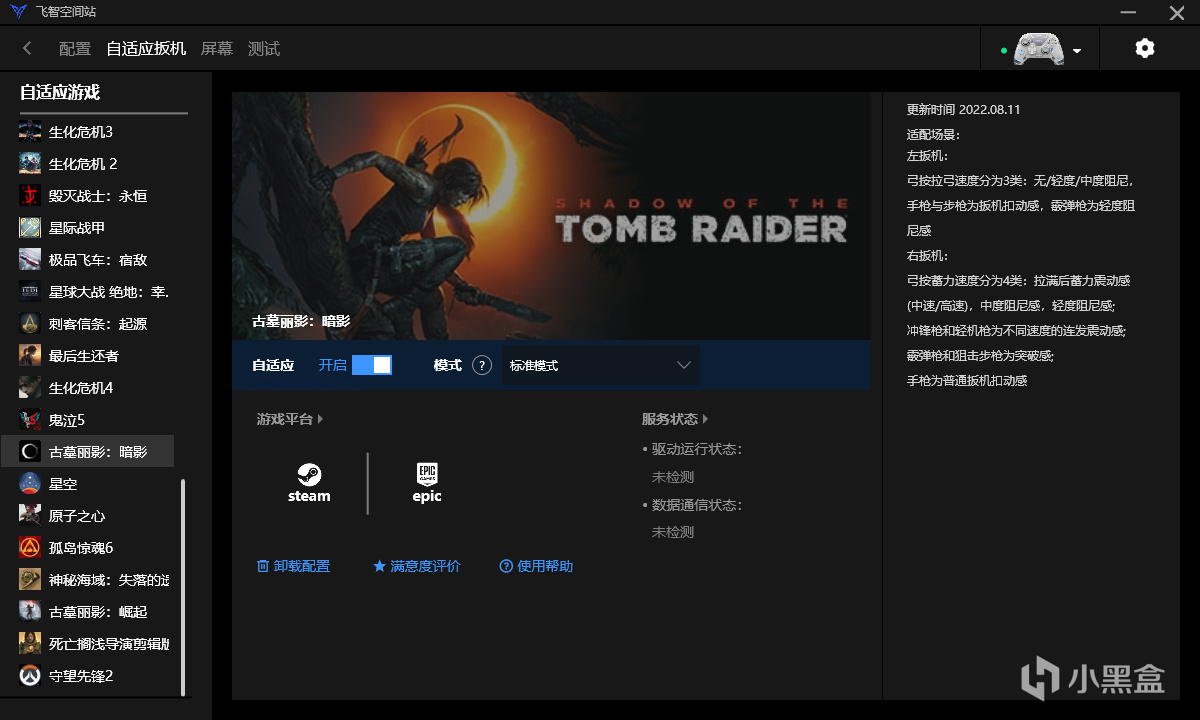Switch to the 配置 tab
Screen dimensions: 1200x720
point(75,48)
